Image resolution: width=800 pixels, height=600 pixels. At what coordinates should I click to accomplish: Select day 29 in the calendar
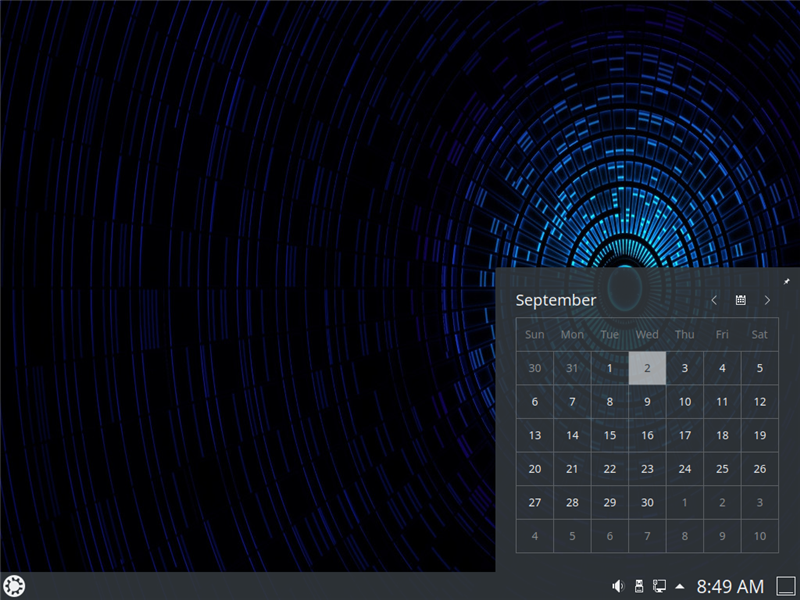(610, 503)
